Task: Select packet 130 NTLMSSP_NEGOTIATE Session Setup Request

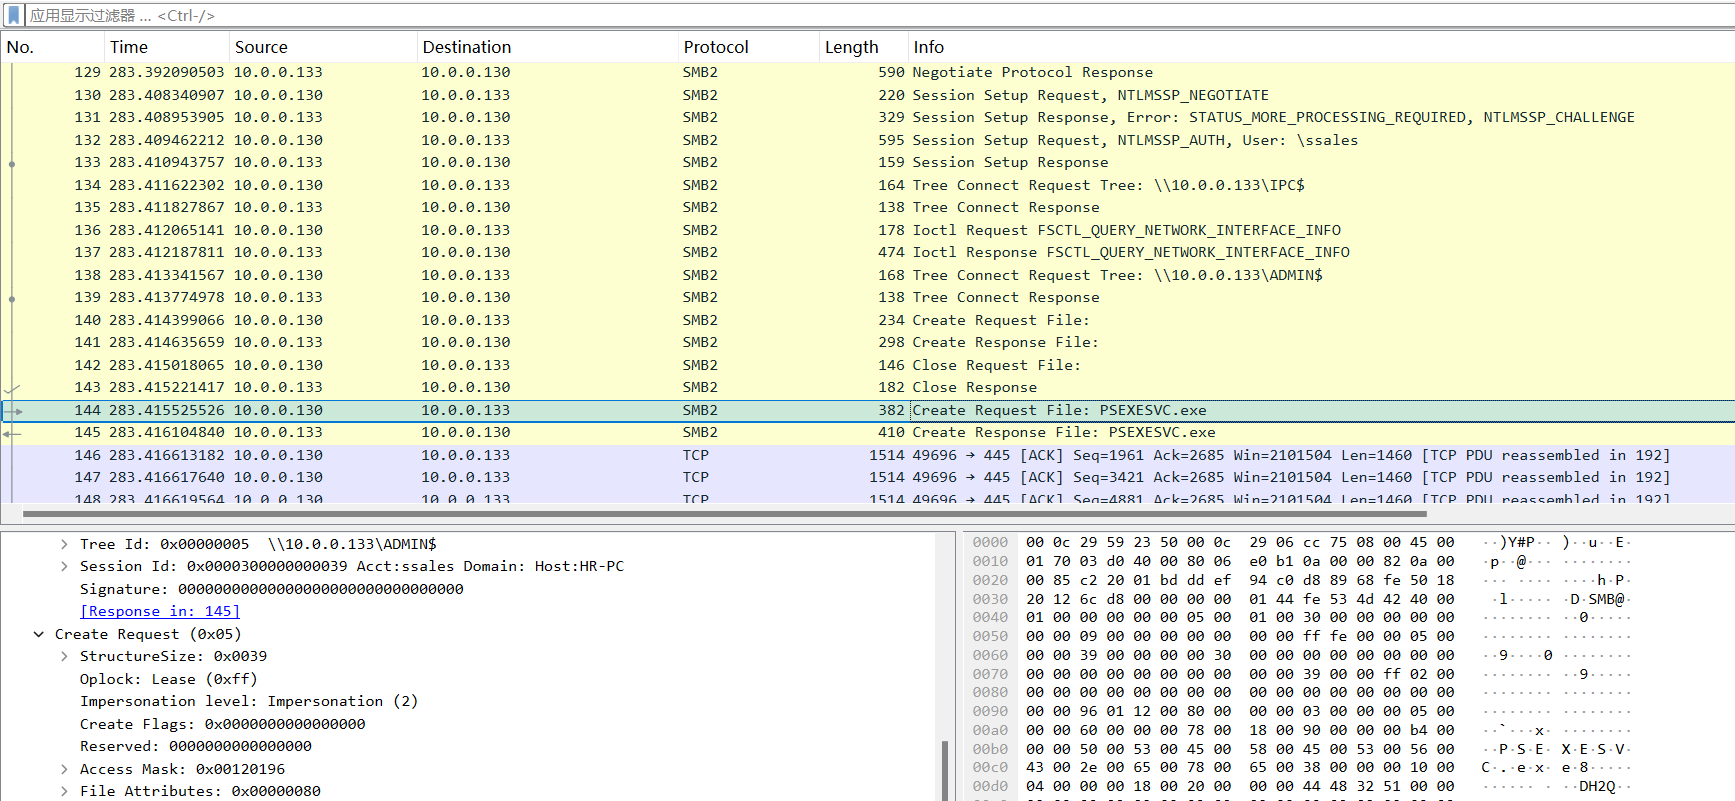Action: 868,95
